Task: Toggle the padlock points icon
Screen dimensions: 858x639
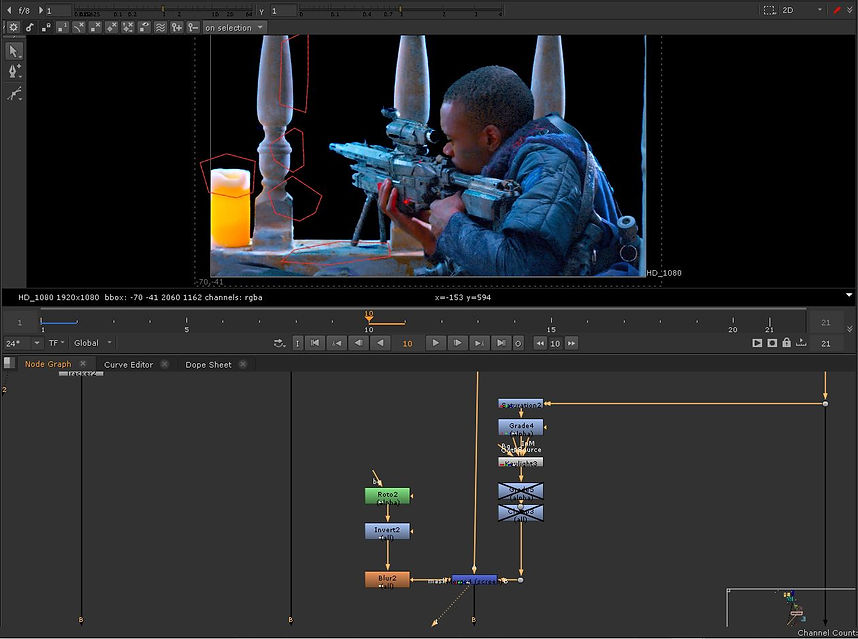Action: coord(46,27)
